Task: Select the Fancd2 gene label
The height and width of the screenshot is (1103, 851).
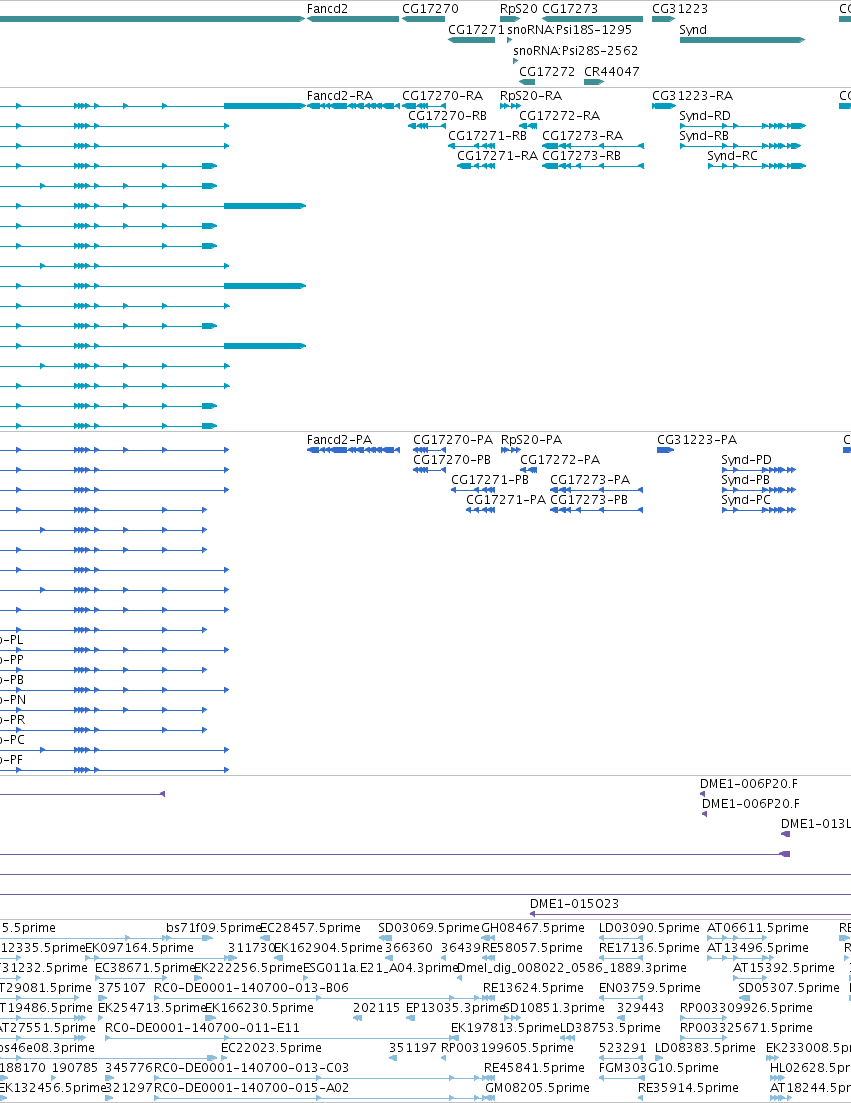Action: [x=327, y=9]
